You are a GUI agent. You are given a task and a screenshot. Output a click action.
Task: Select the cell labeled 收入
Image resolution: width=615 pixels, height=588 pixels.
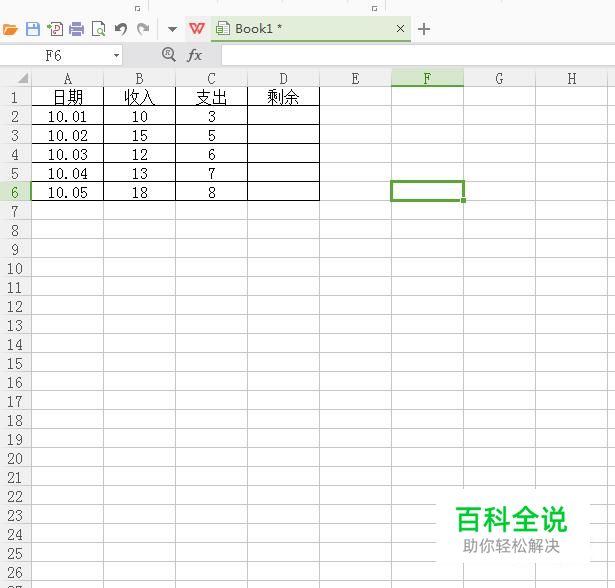(139, 97)
